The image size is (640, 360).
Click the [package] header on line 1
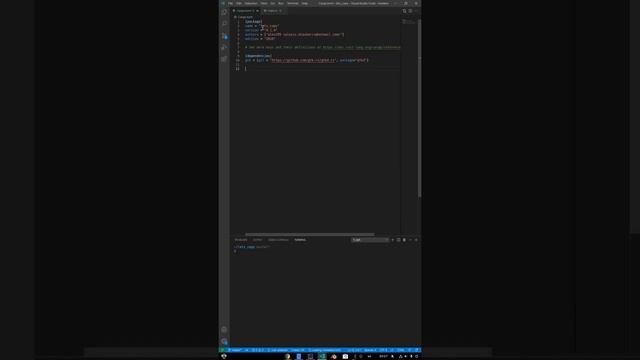click(253, 22)
